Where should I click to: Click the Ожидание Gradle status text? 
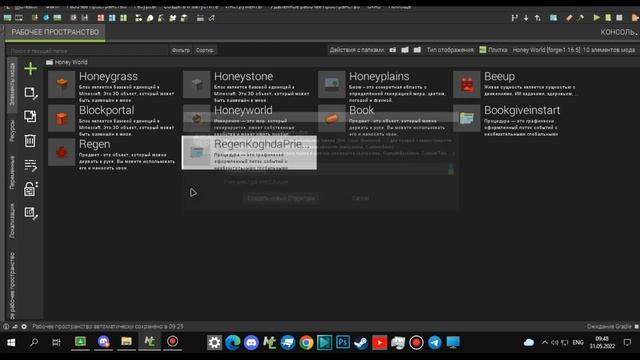coord(608,327)
